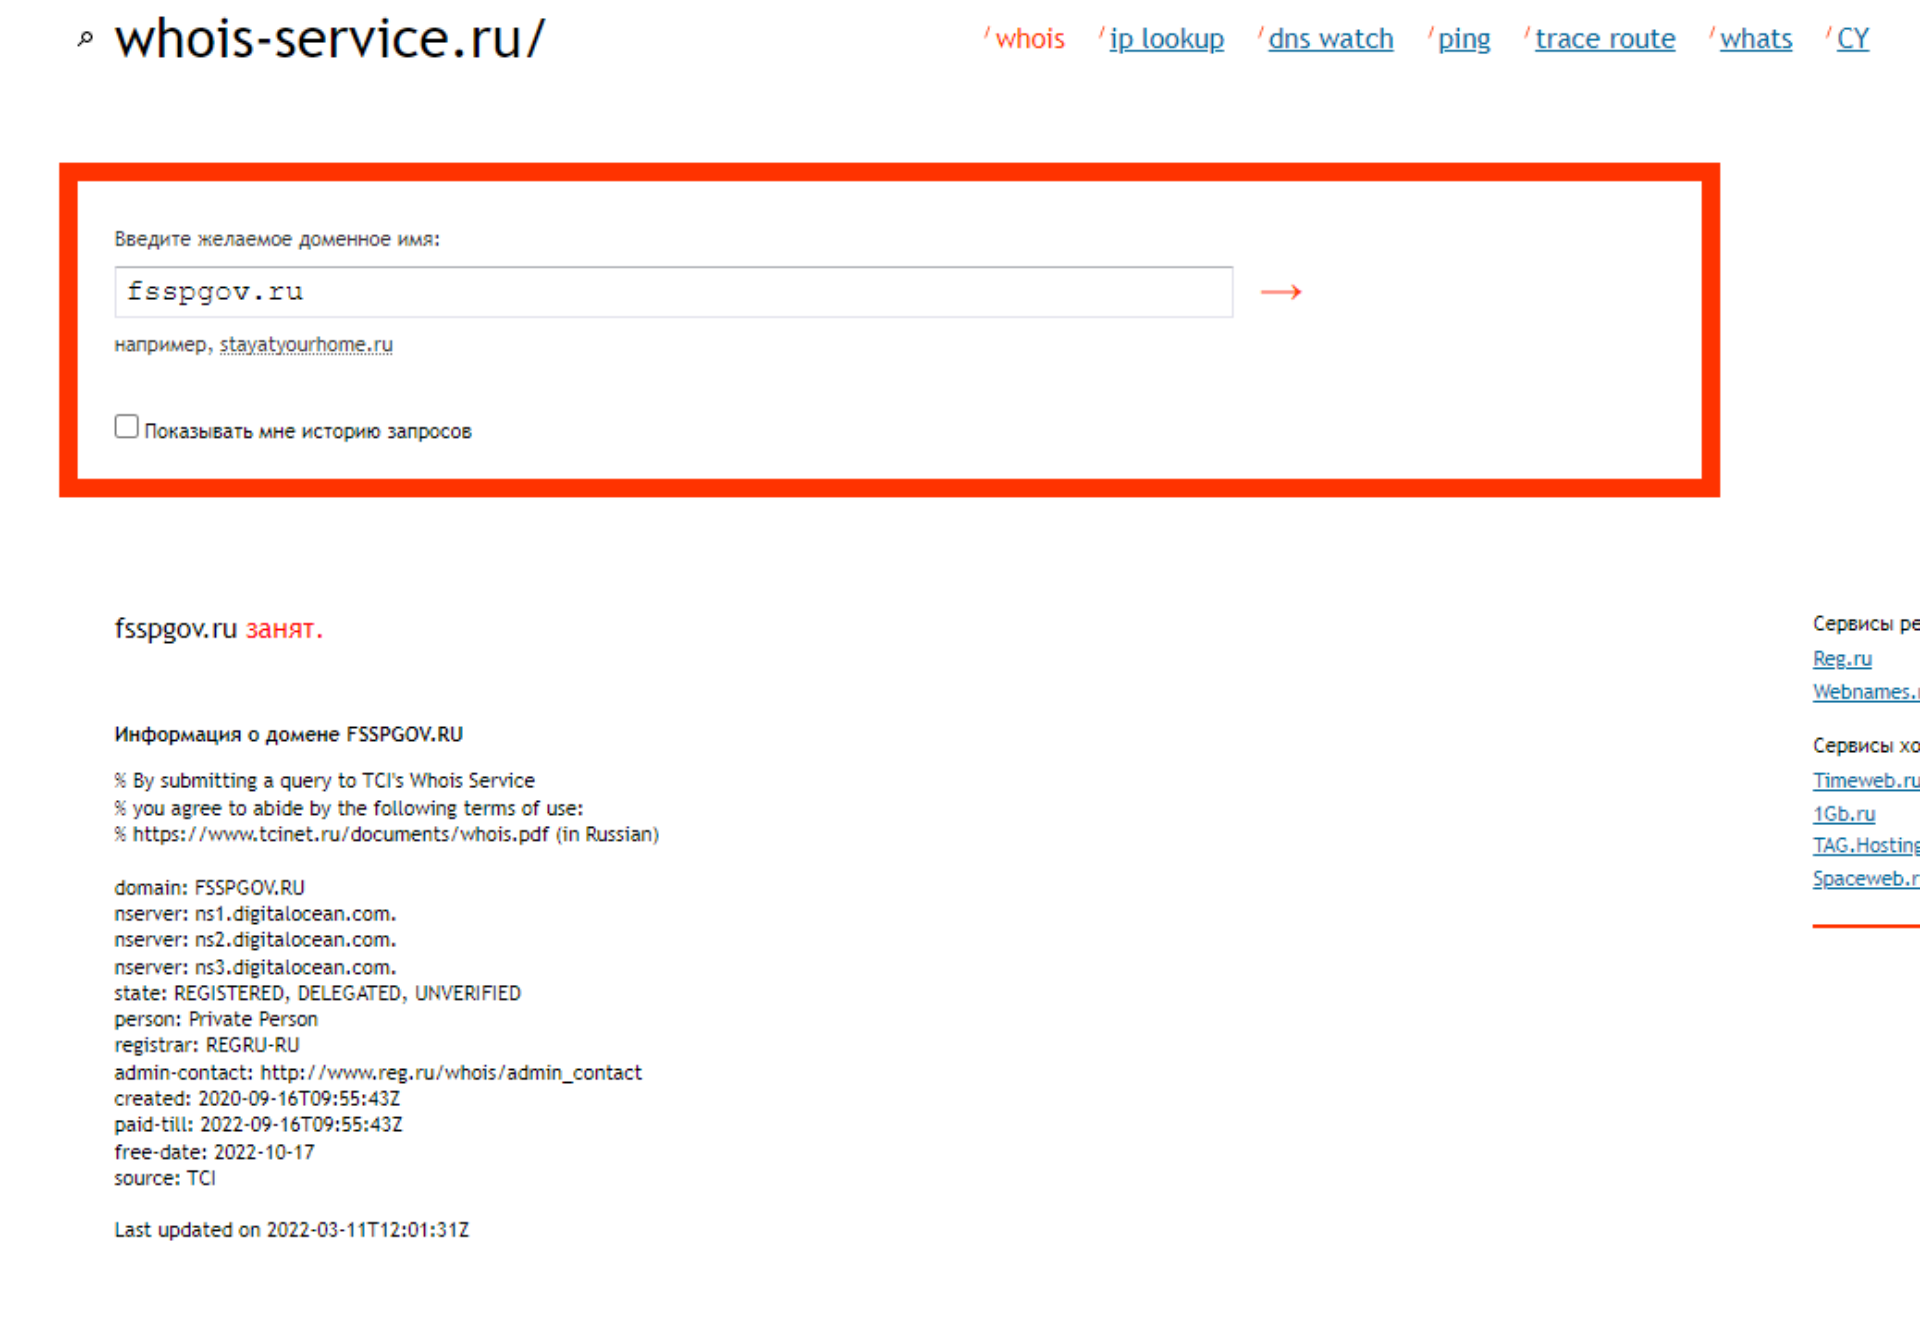Select the whats menu link

1755,39
